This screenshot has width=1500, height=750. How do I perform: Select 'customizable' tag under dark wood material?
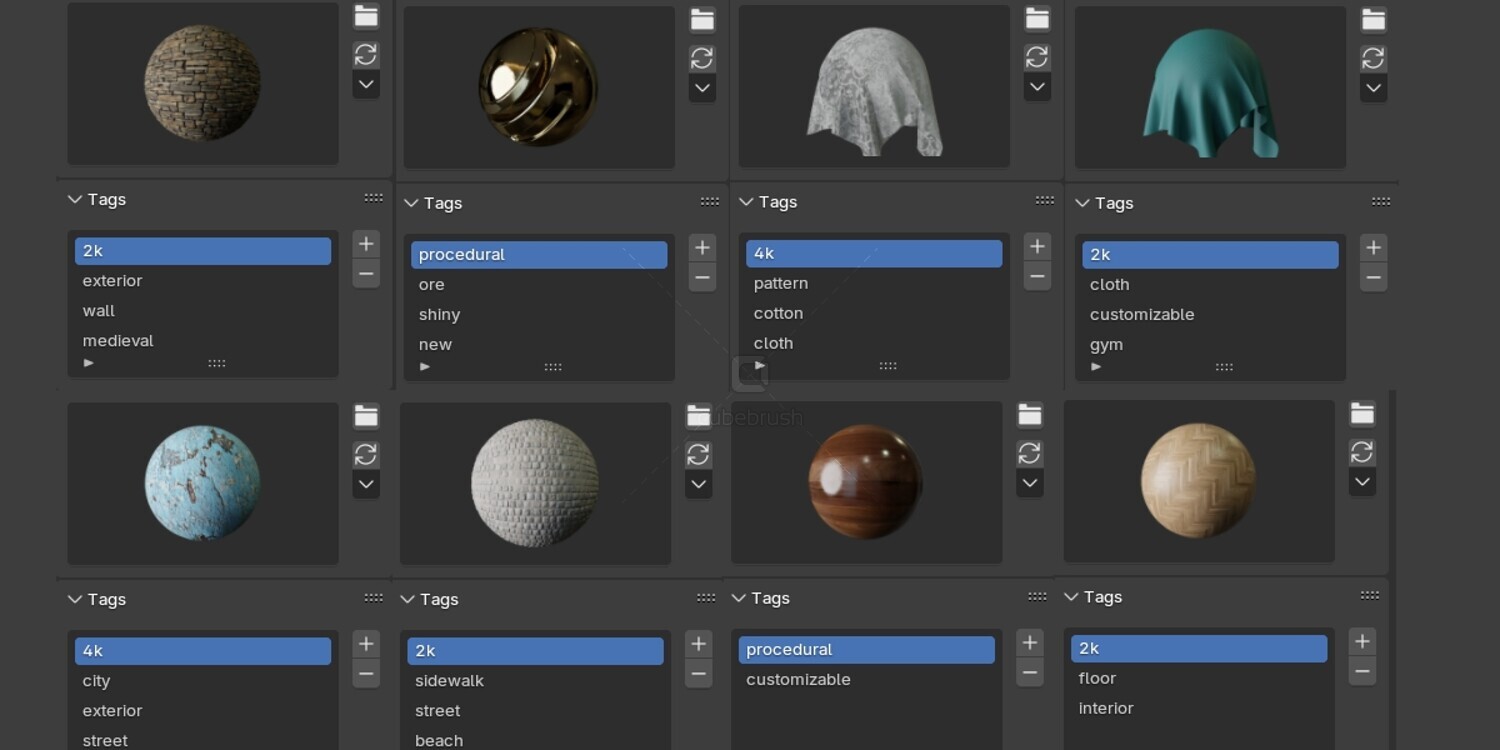coord(867,680)
